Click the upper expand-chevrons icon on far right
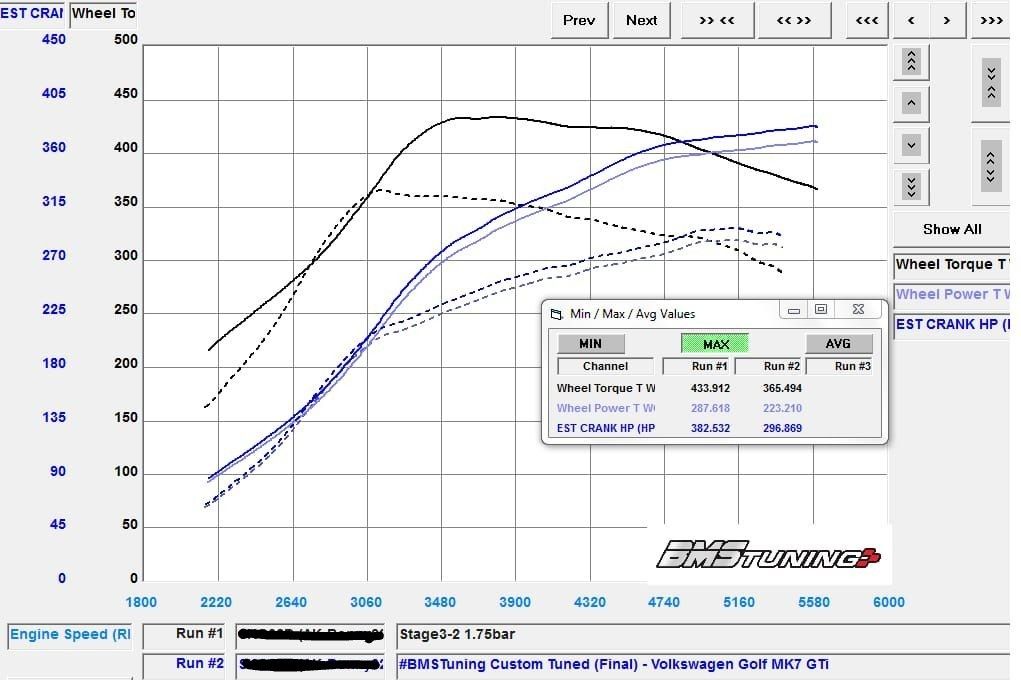The width and height of the screenshot is (1021, 680). 989,80
